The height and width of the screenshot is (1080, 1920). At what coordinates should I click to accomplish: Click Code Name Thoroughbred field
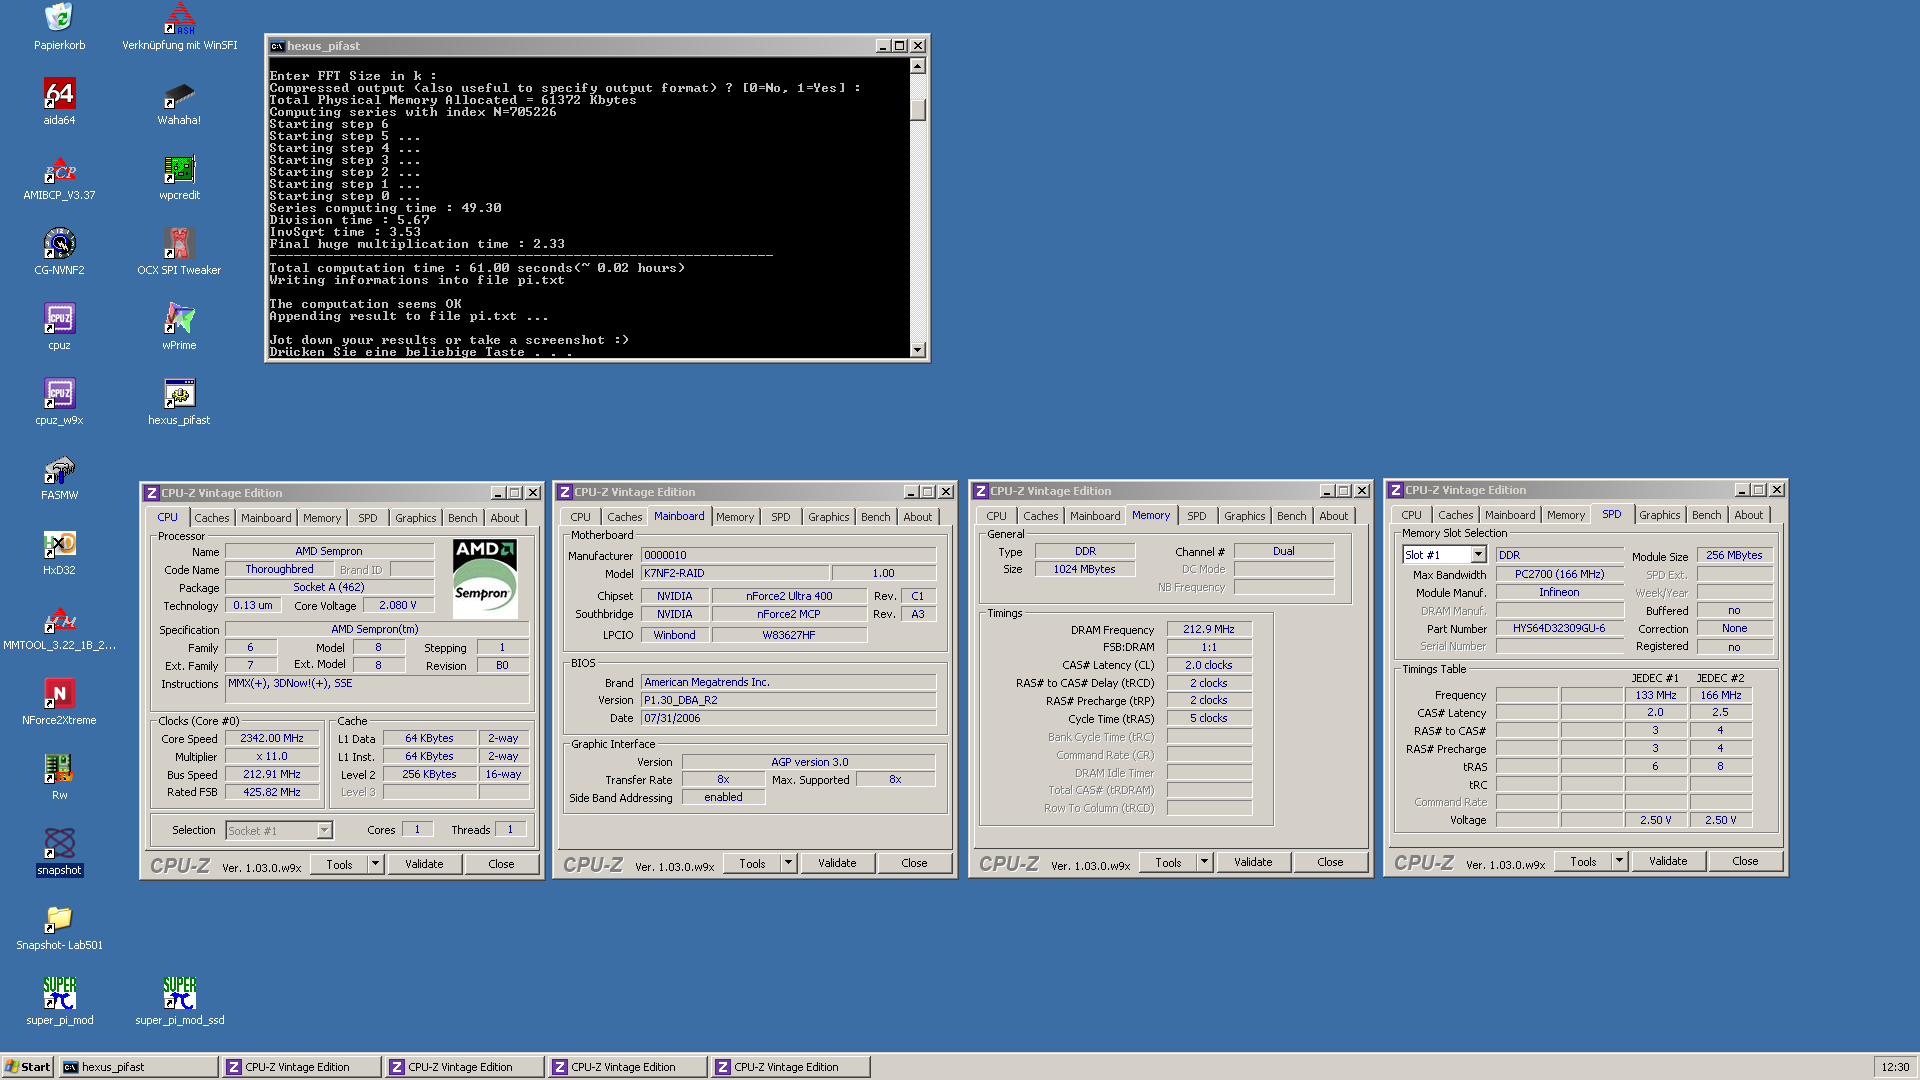tap(279, 570)
